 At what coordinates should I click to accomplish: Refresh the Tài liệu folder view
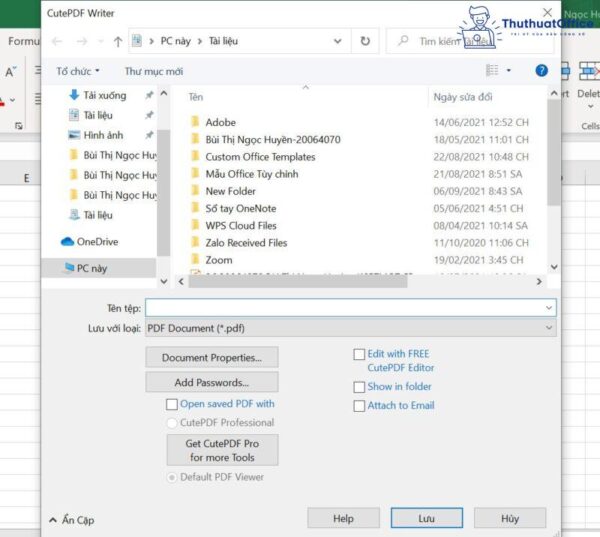(x=365, y=41)
